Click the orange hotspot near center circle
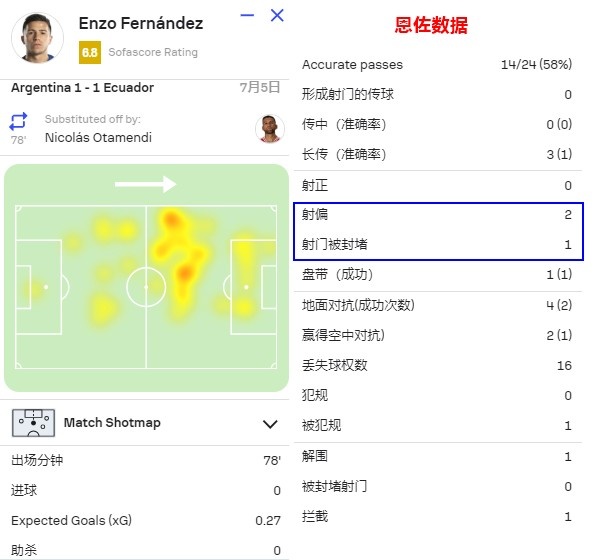This screenshot has height=560, width=600. pos(185,273)
